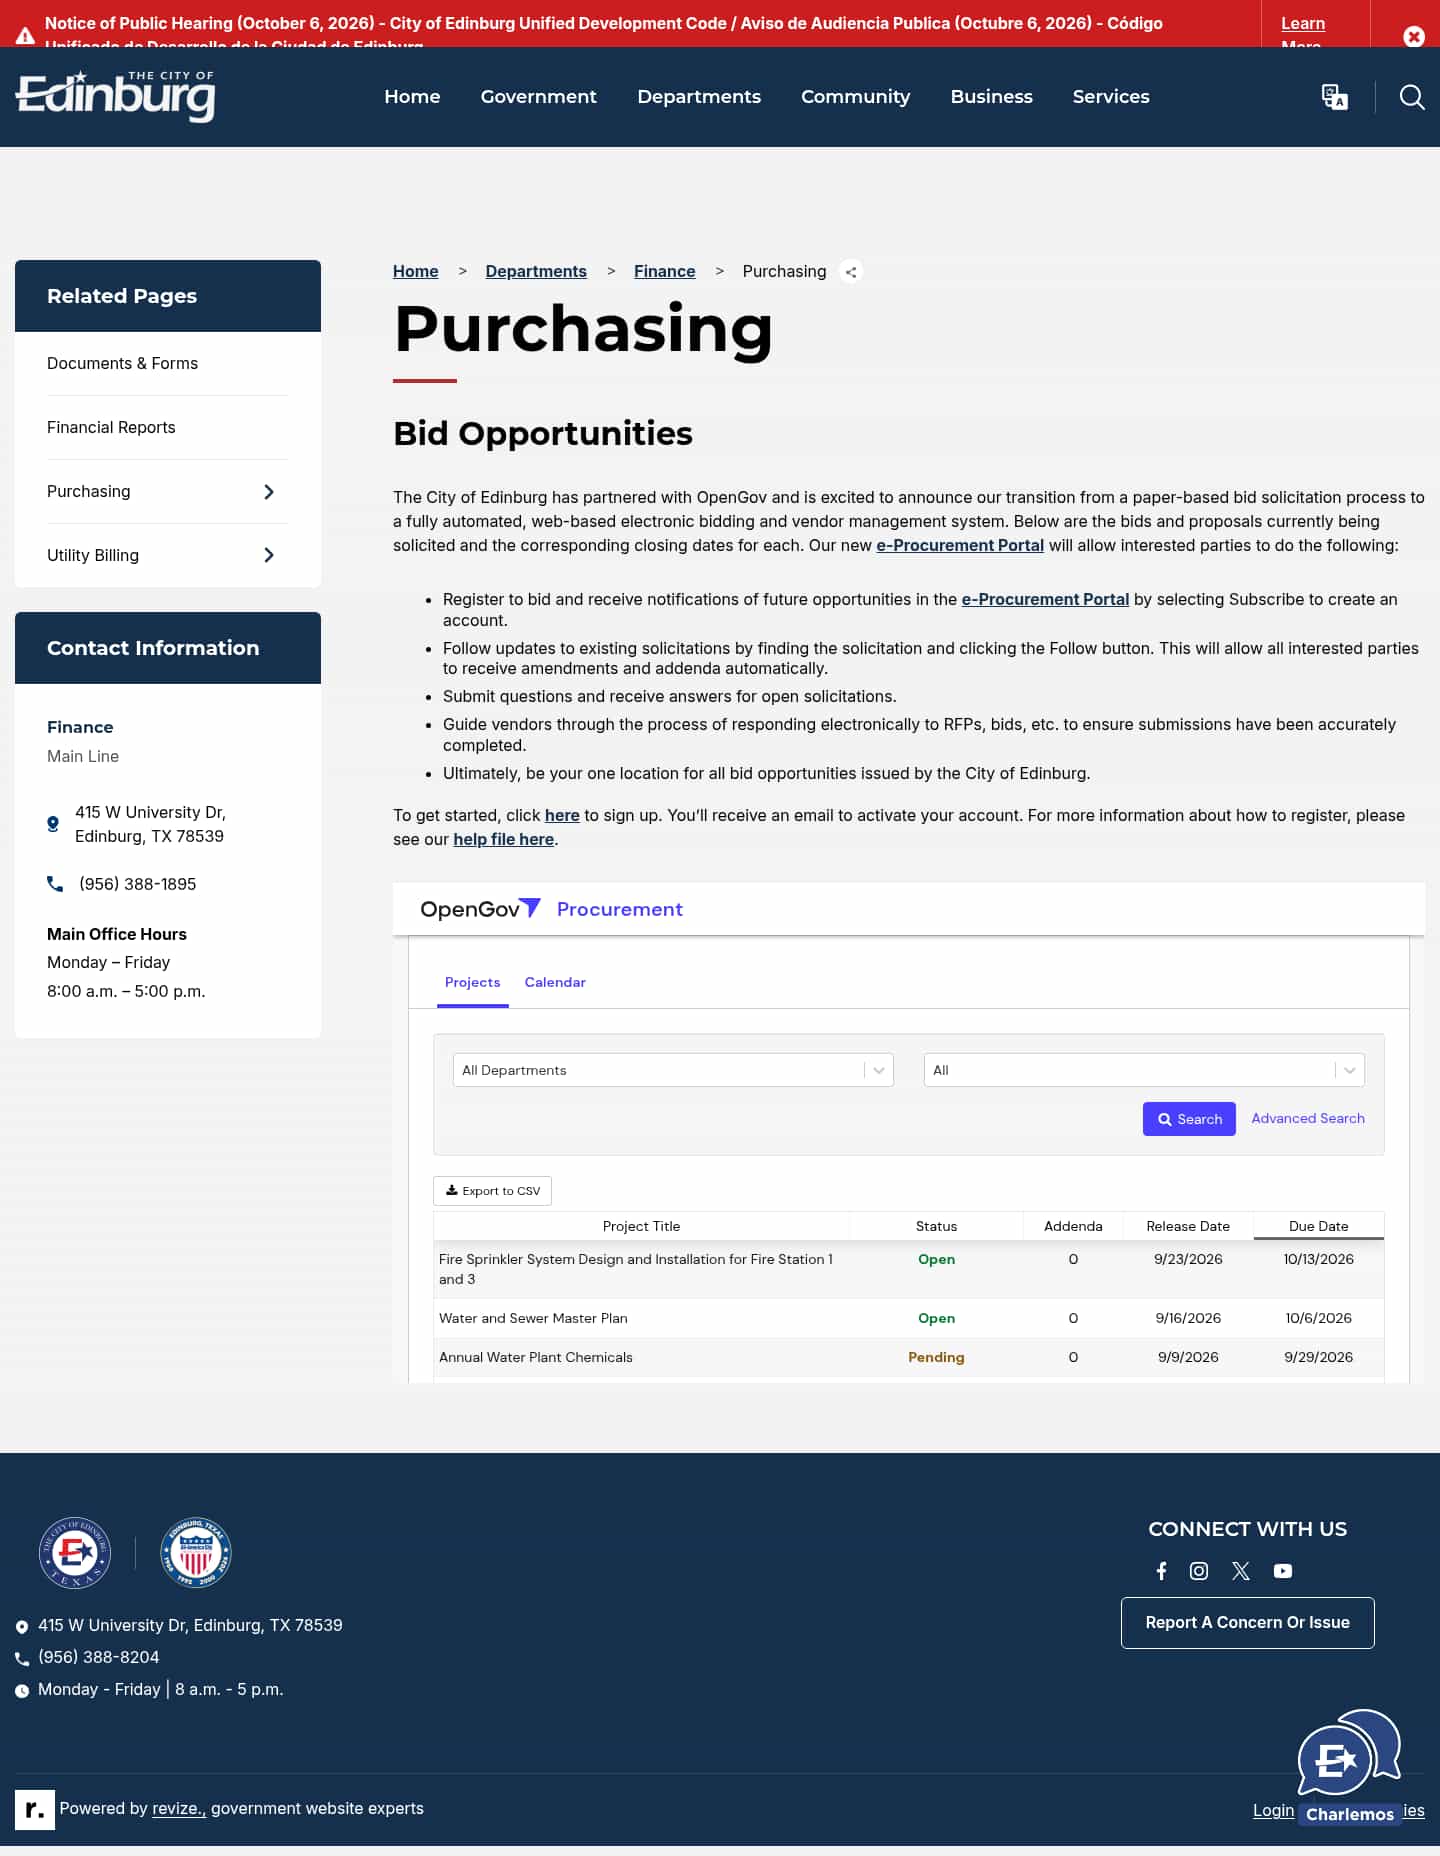
Task: Click the share icon beside Purchasing breadcrumb
Action: pyautogui.click(x=851, y=272)
